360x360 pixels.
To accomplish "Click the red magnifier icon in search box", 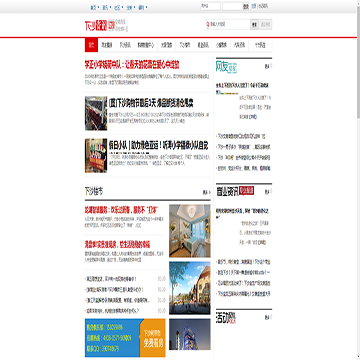I will (x=208, y=24).
